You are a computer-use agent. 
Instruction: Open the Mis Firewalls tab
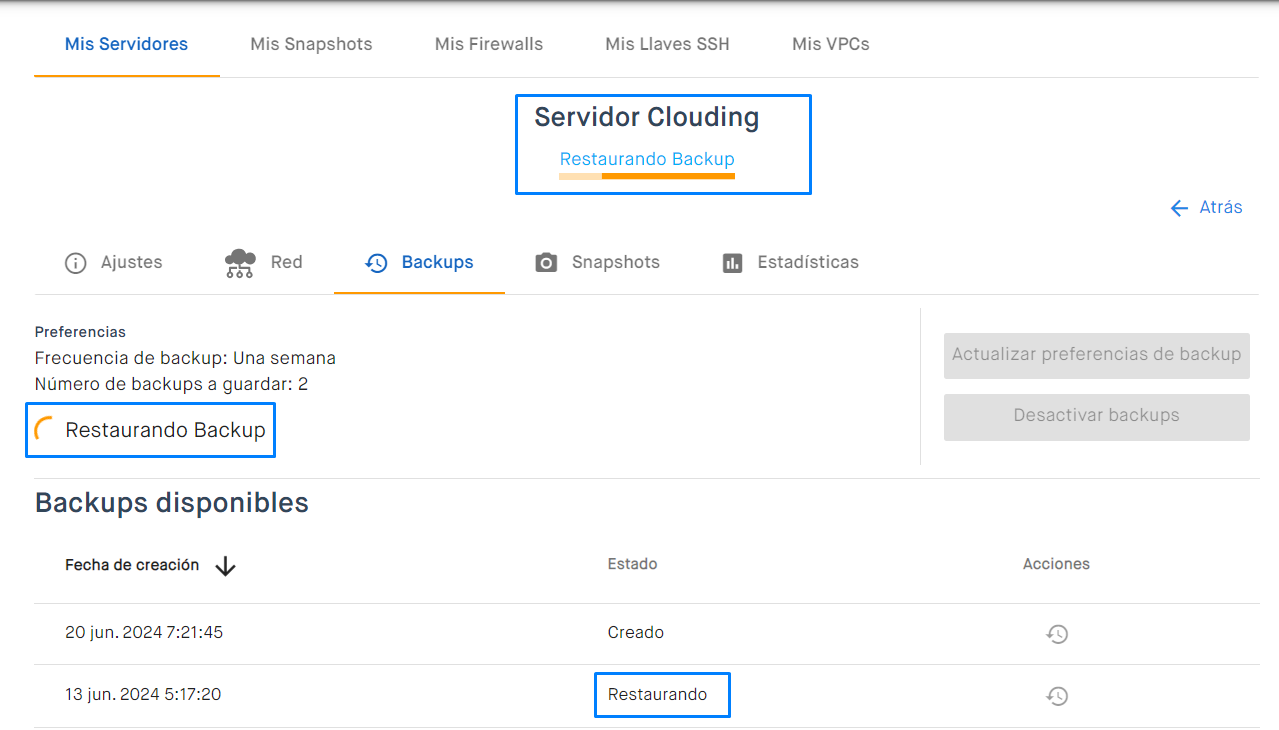pos(489,44)
